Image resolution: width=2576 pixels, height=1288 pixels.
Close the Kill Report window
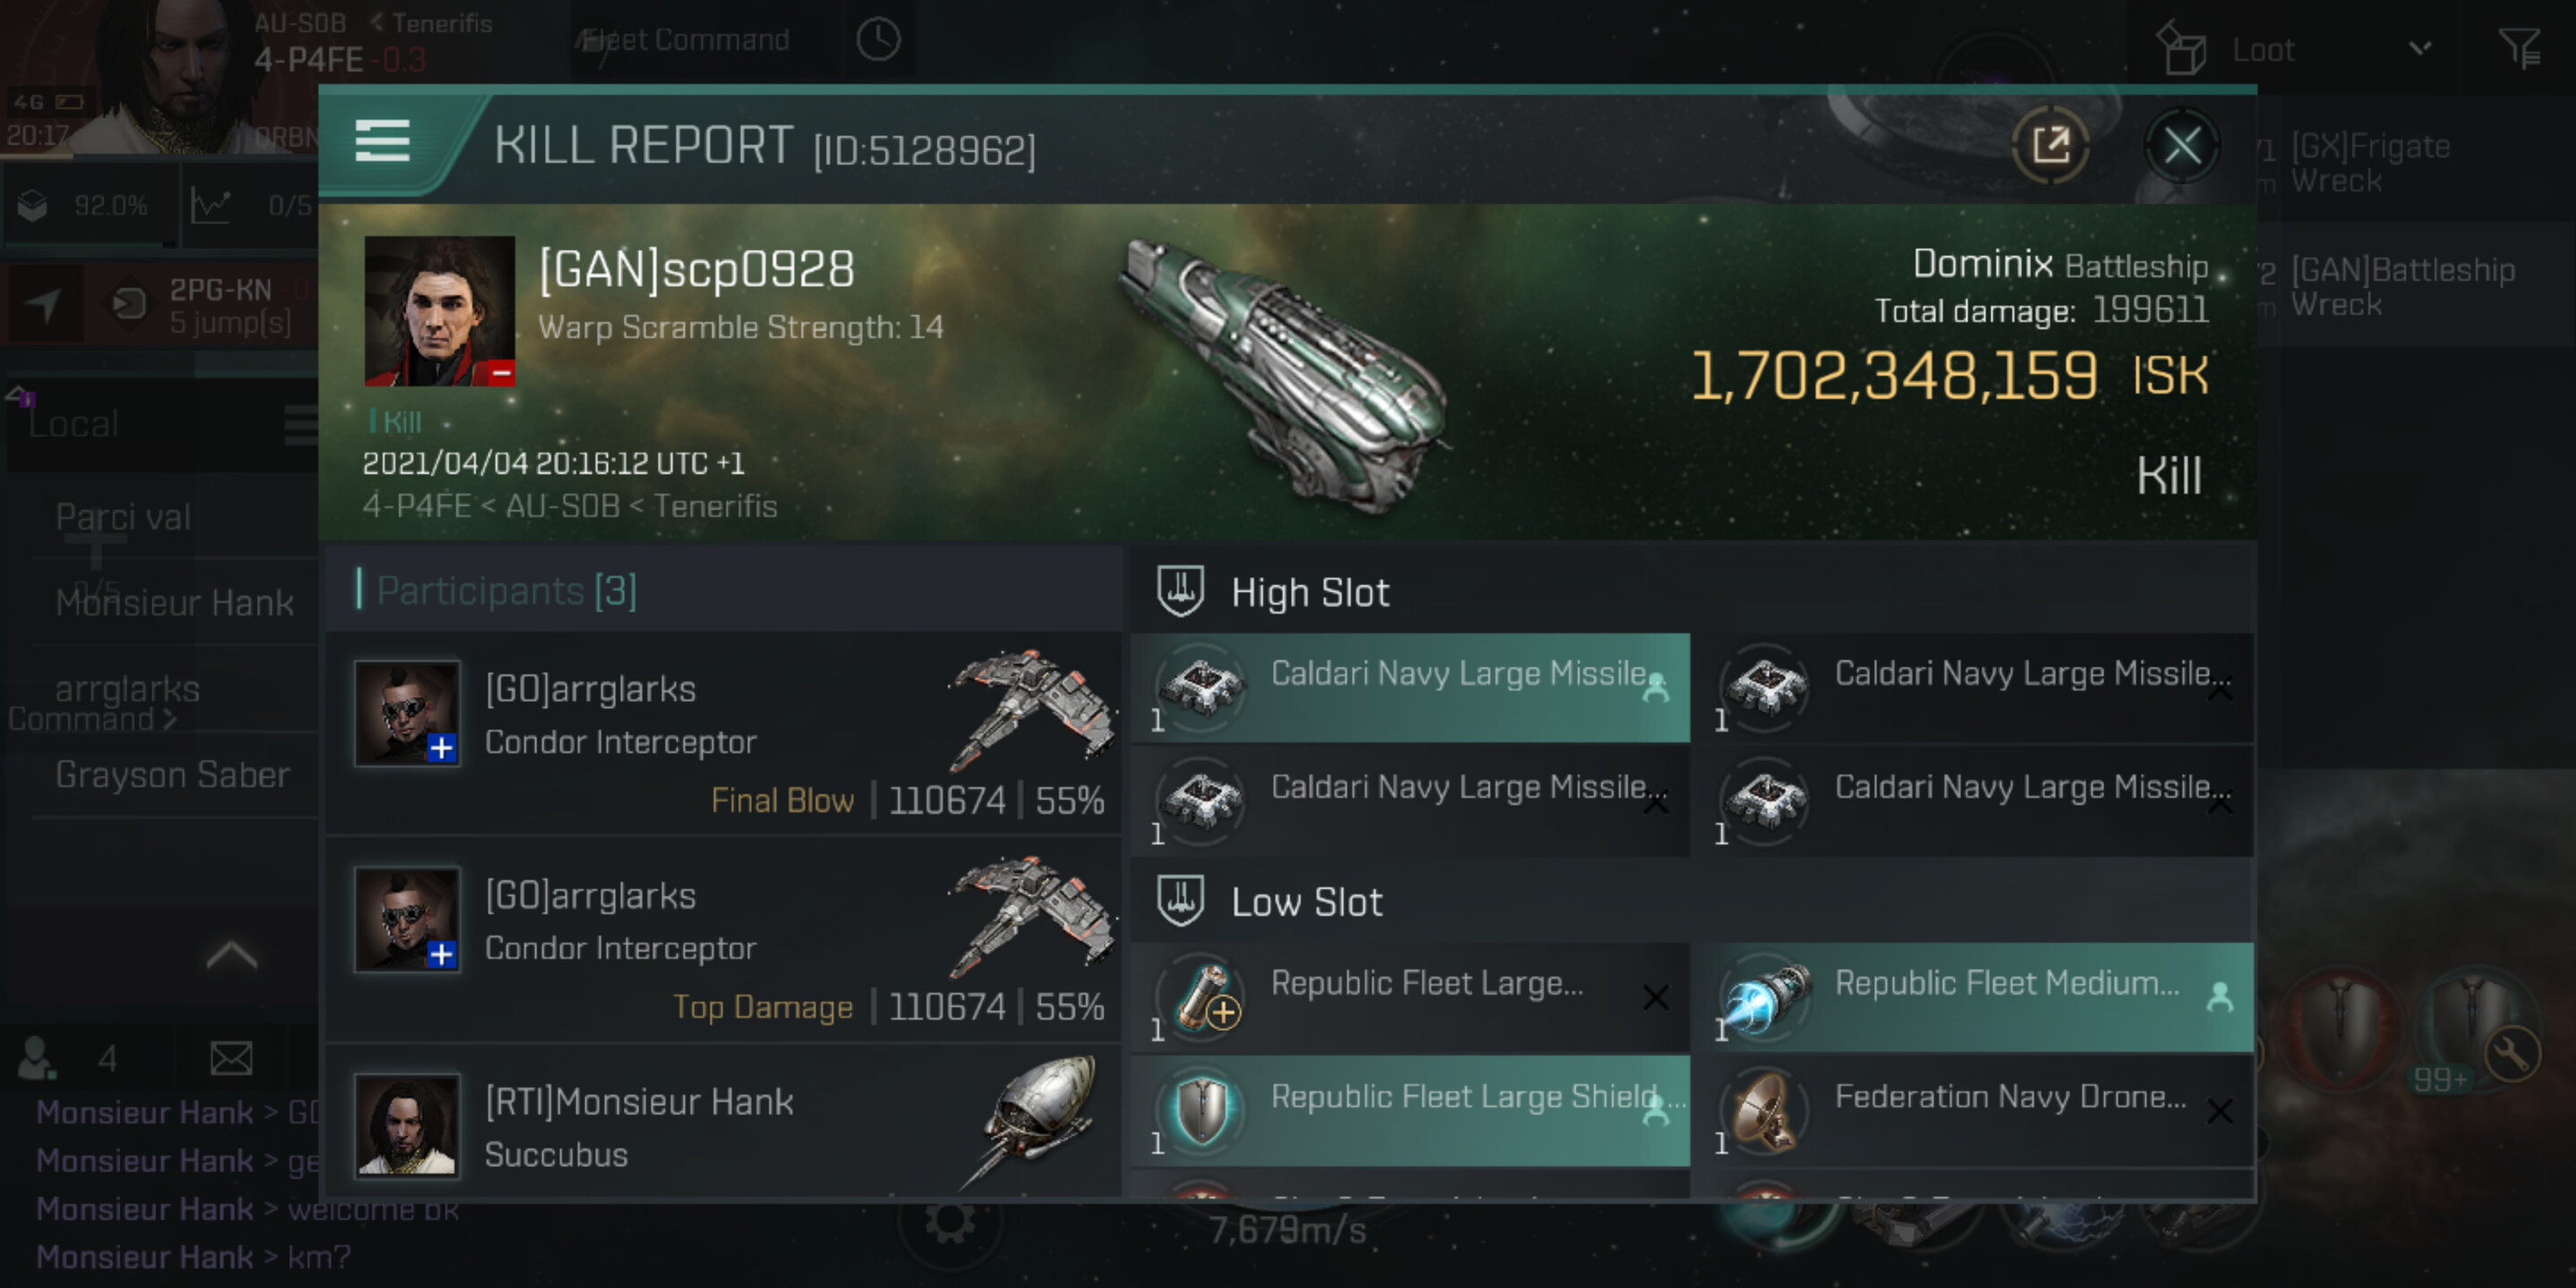[2181, 146]
